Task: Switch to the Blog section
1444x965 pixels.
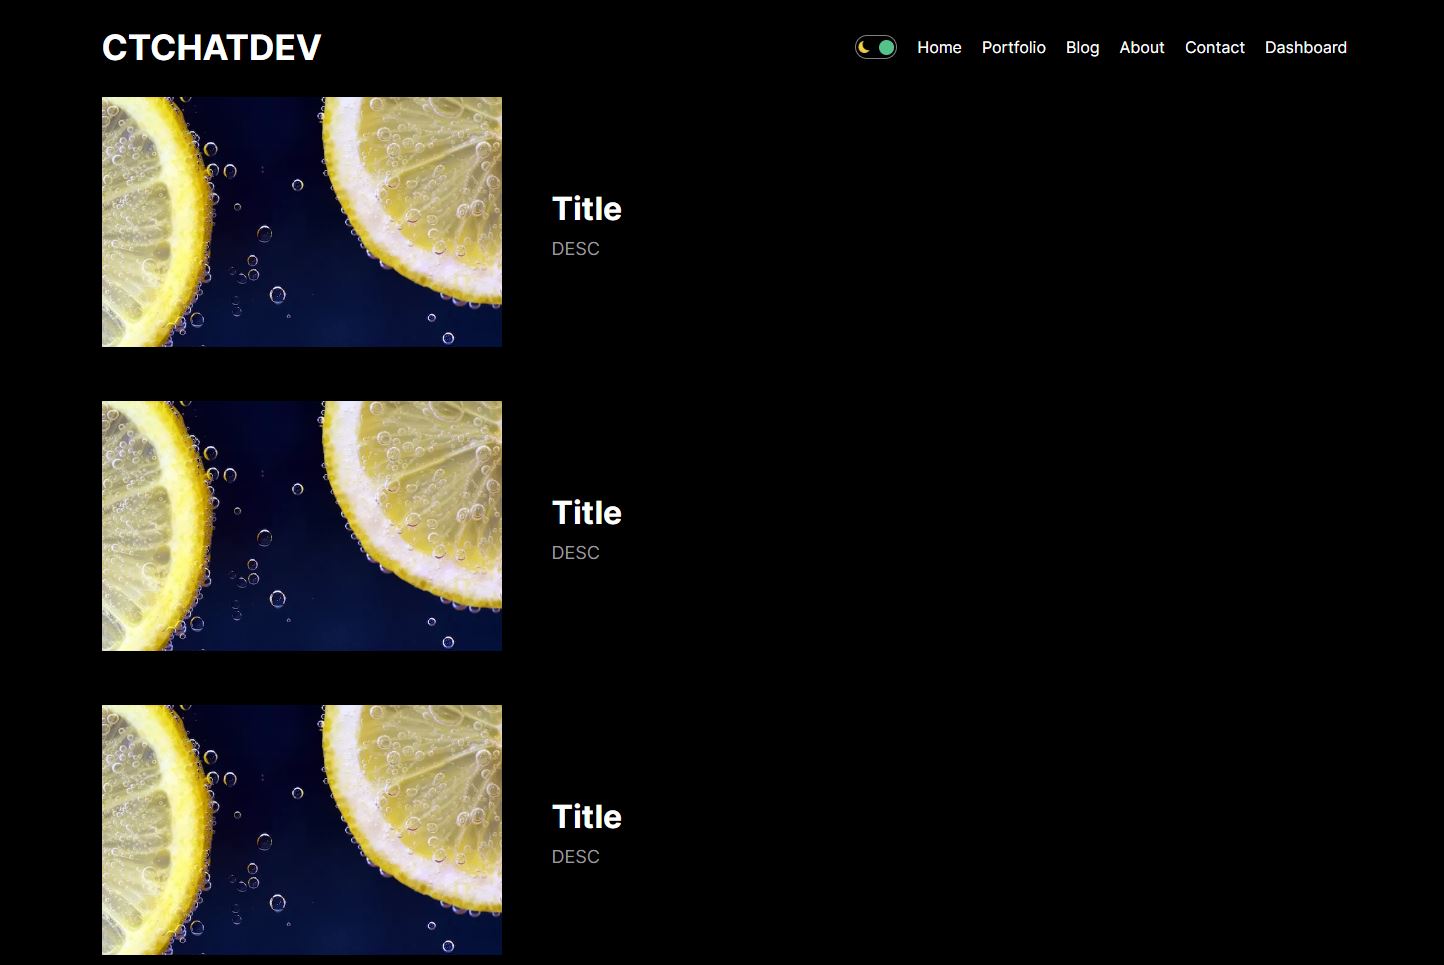Action: tap(1082, 47)
